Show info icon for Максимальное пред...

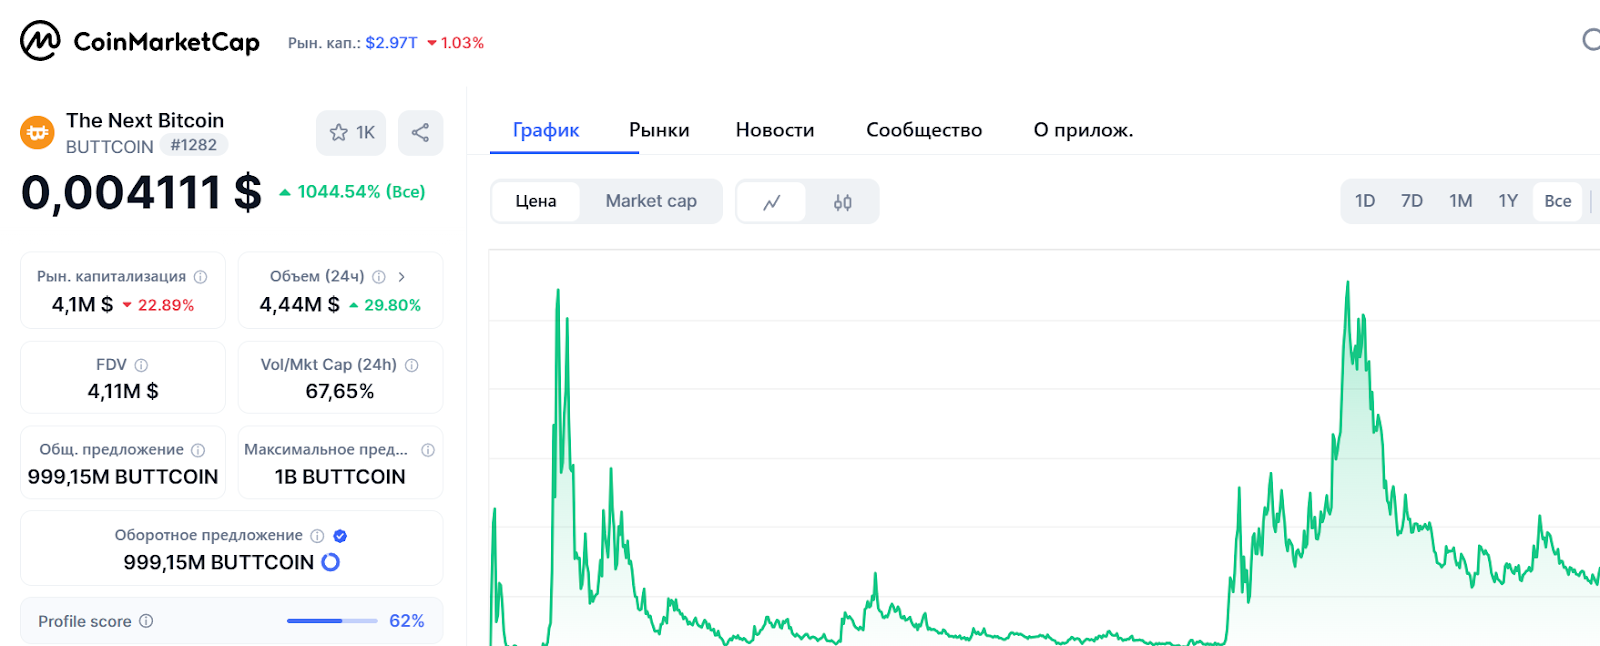(x=428, y=450)
